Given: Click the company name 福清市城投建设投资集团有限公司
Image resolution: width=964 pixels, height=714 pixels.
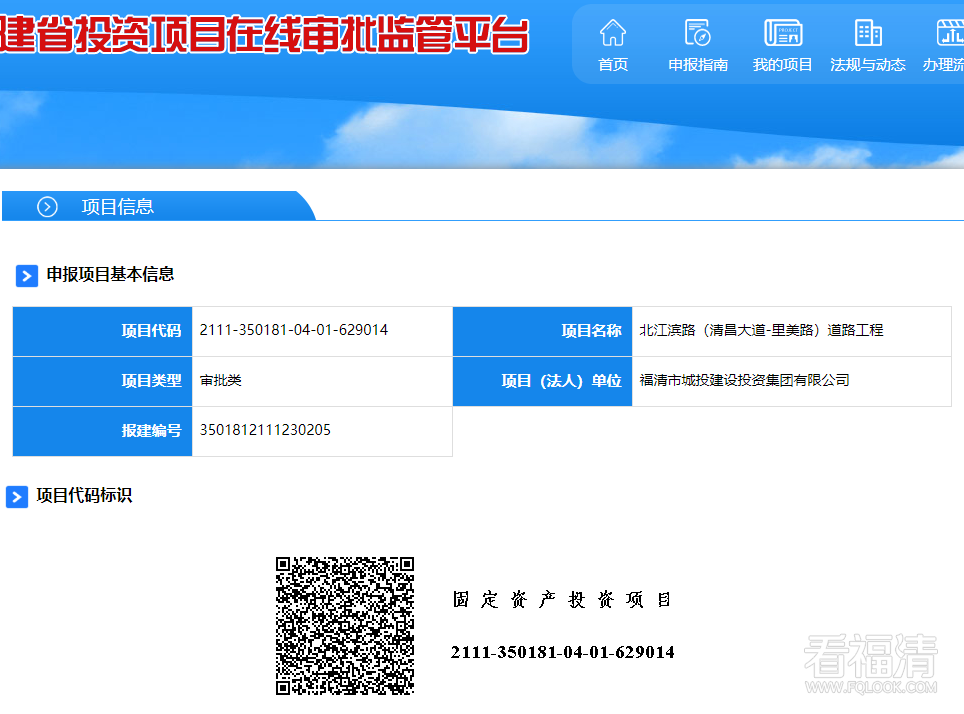Looking at the screenshot, I should (x=744, y=380).
